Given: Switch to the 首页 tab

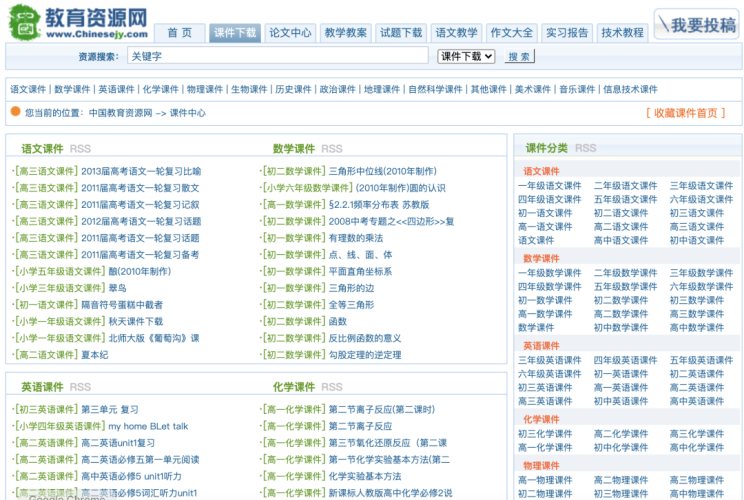Looking at the screenshot, I should pos(180,32).
